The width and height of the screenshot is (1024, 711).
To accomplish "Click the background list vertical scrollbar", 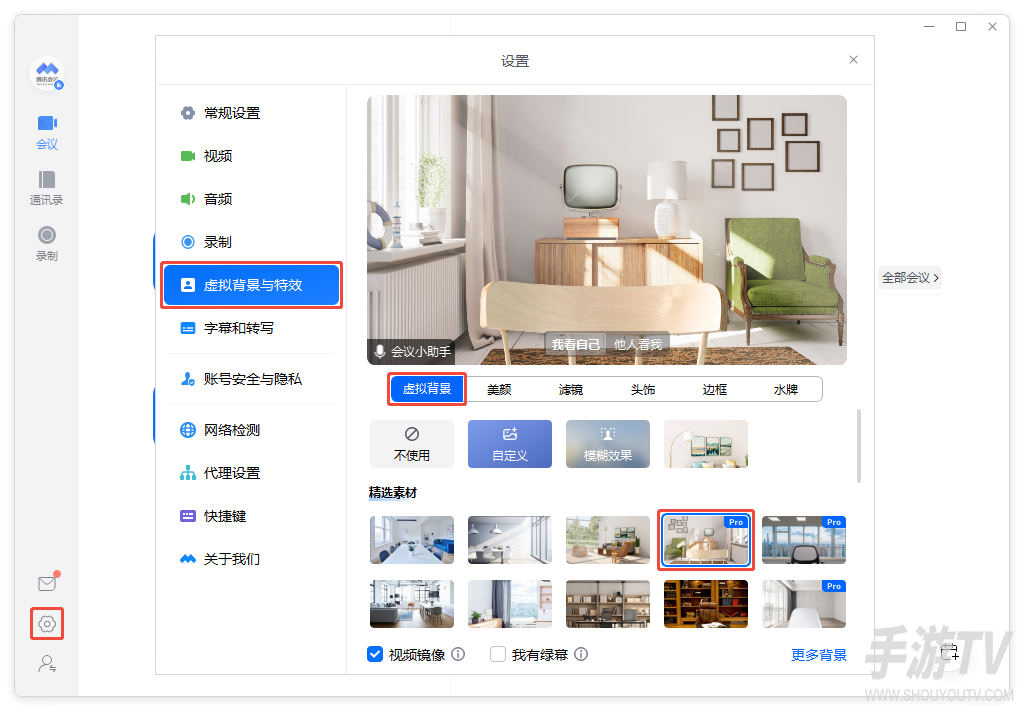I will (858, 446).
